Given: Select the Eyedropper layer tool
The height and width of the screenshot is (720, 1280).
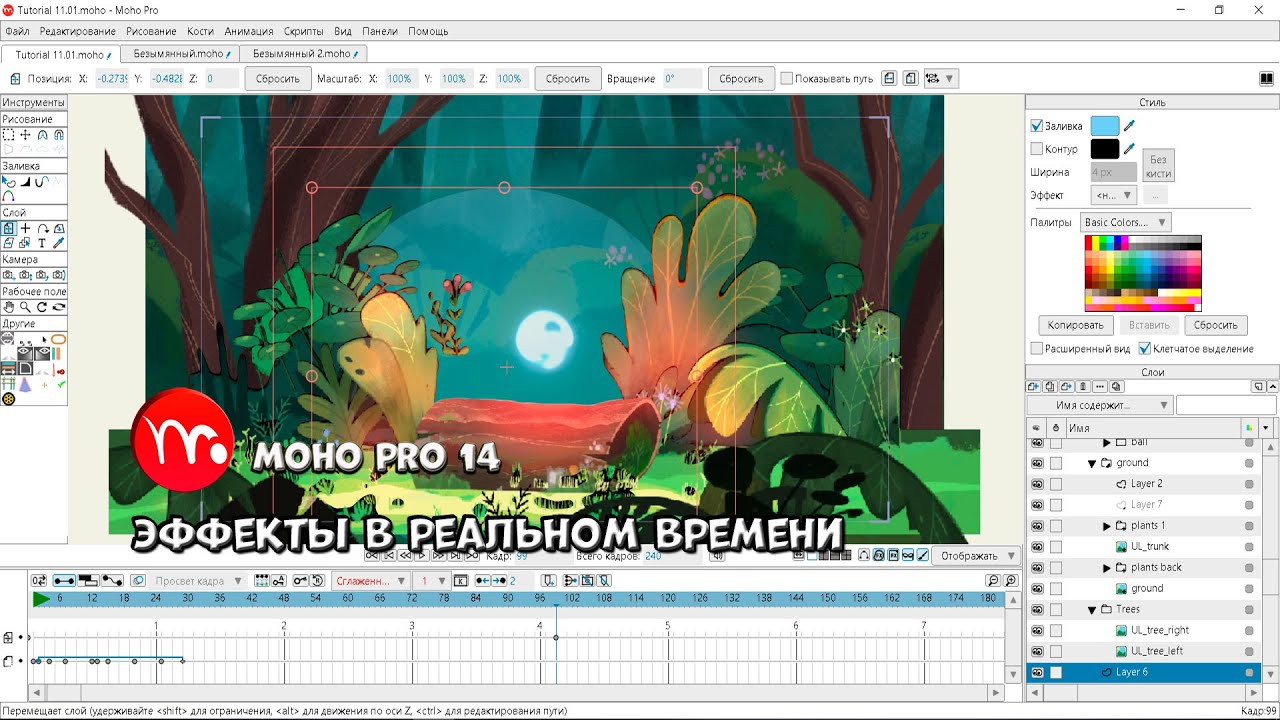Looking at the screenshot, I should coord(59,243).
